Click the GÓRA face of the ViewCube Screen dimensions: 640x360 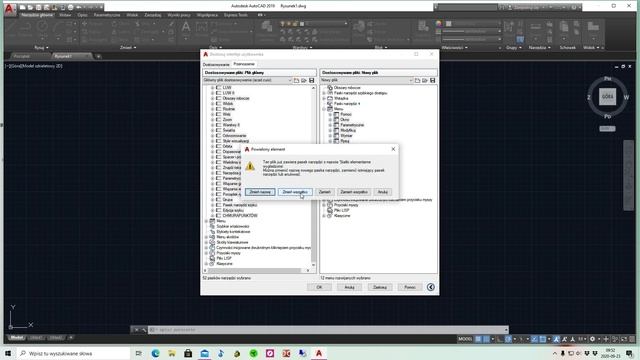tap(607, 97)
